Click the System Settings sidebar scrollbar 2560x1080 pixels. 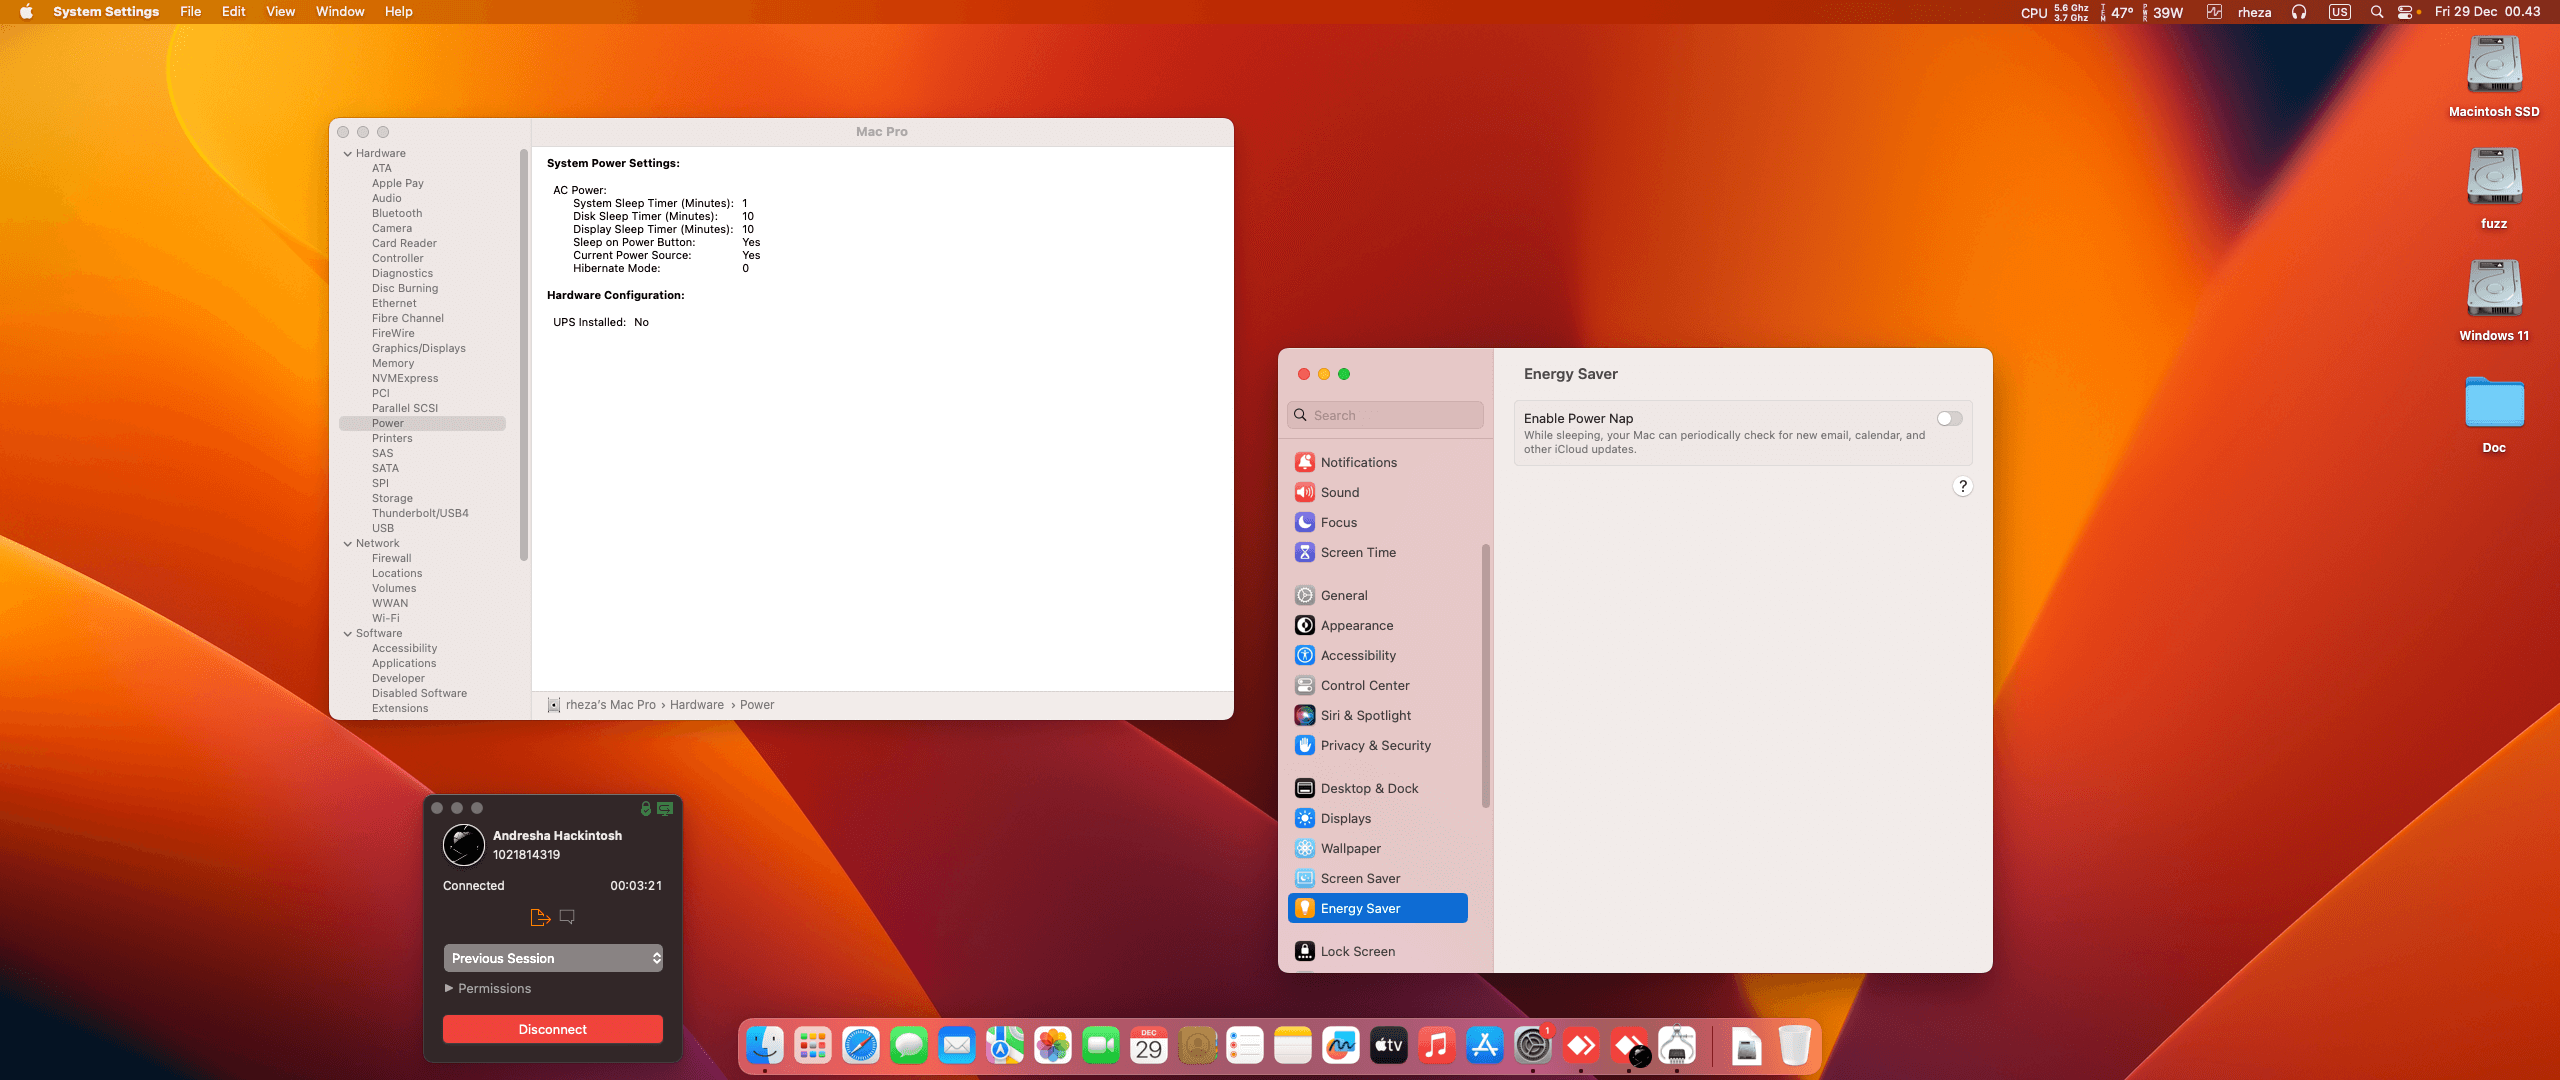point(1485,675)
